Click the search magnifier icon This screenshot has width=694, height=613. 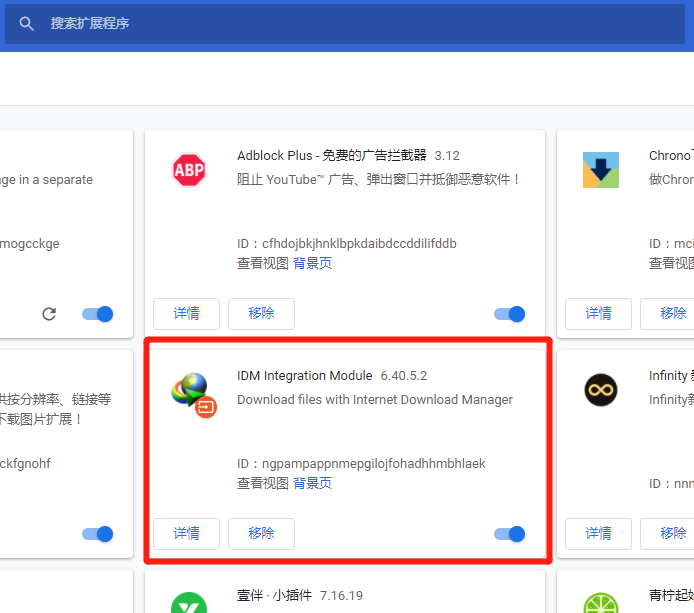(27, 23)
